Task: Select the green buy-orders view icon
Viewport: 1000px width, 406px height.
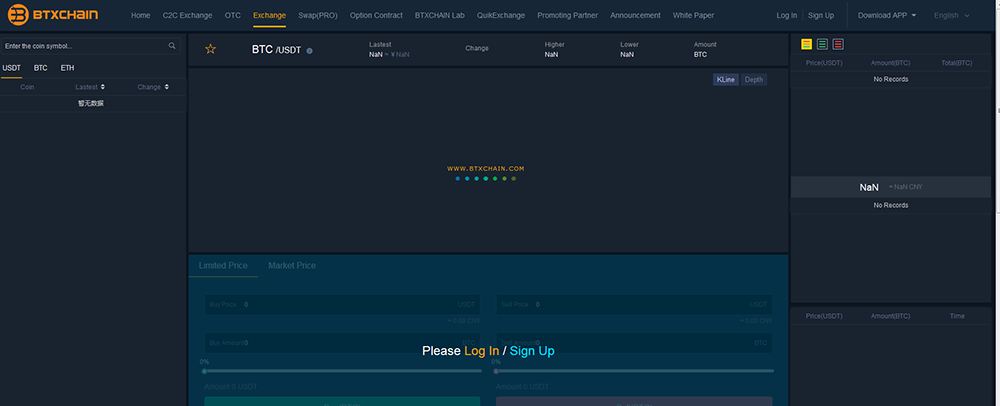Action: (x=823, y=44)
